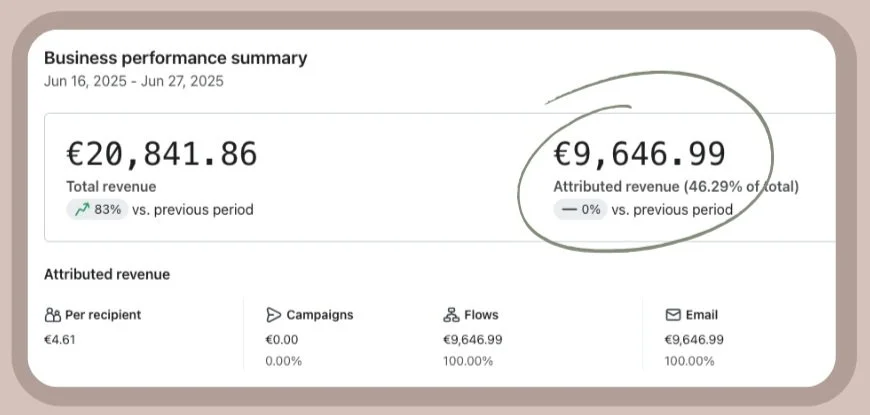Image resolution: width=870 pixels, height=415 pixels.
Task: Click the 83% growth badge
Action: coord(96,210)
